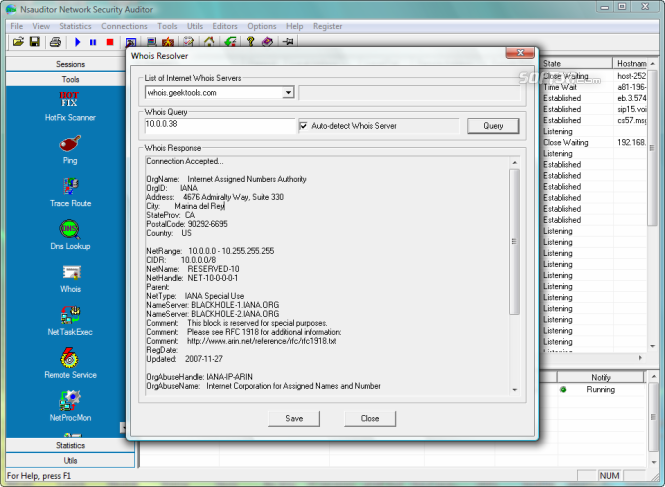Expand the Sessions sidebar section
The height and width of the screenshot is (487, 665).
[x=70, y=64]
